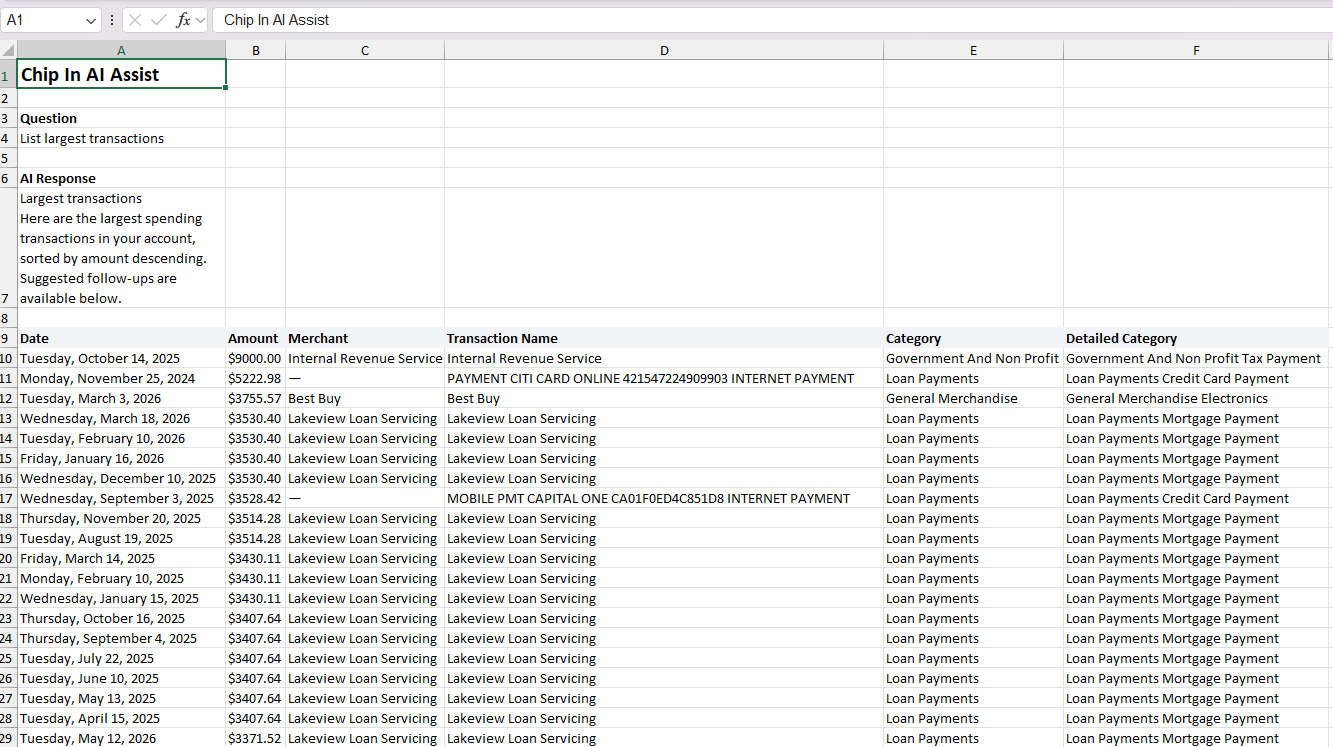The image size is (1333, 747).
Task: Select row 9 header
Action: pyautogui.click(x=8, y=338)
